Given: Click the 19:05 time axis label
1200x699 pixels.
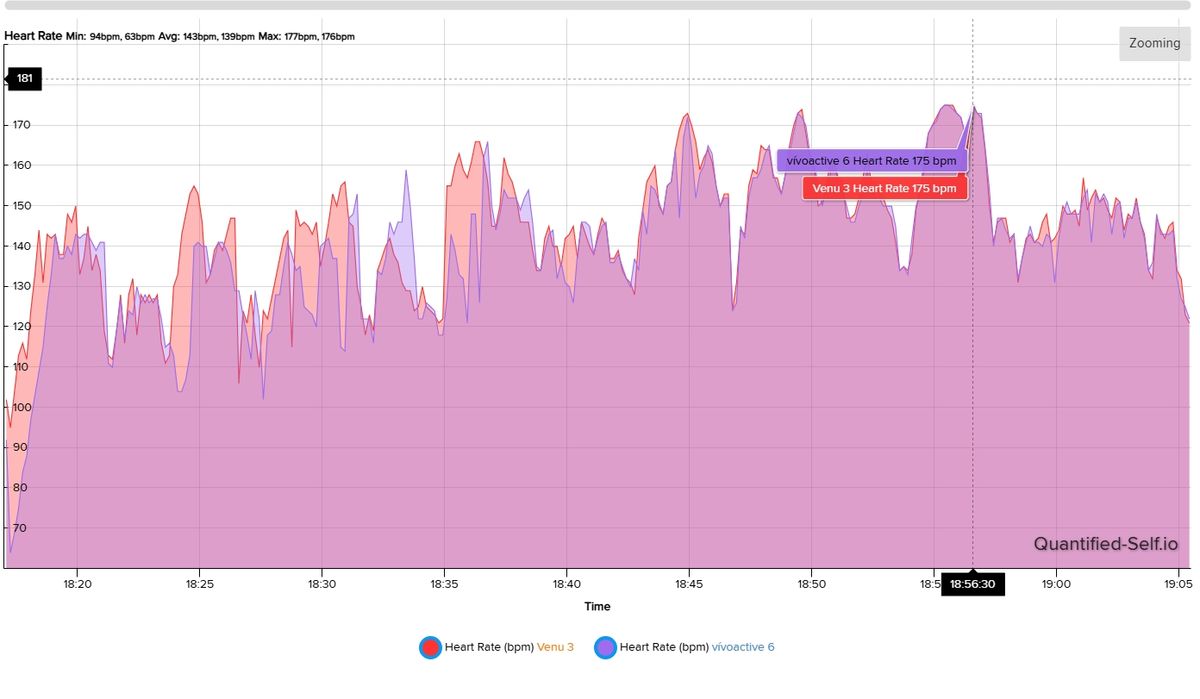Looking at the screenshot, I should [x=1178, y=584].
